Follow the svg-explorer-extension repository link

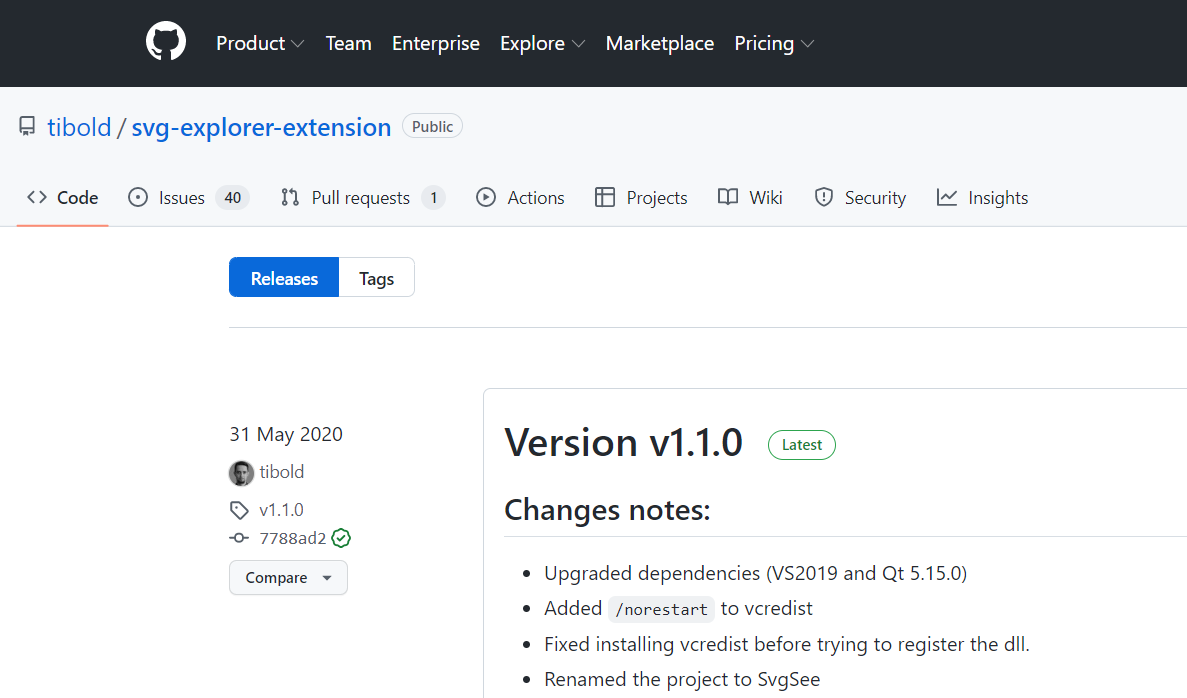261,127
